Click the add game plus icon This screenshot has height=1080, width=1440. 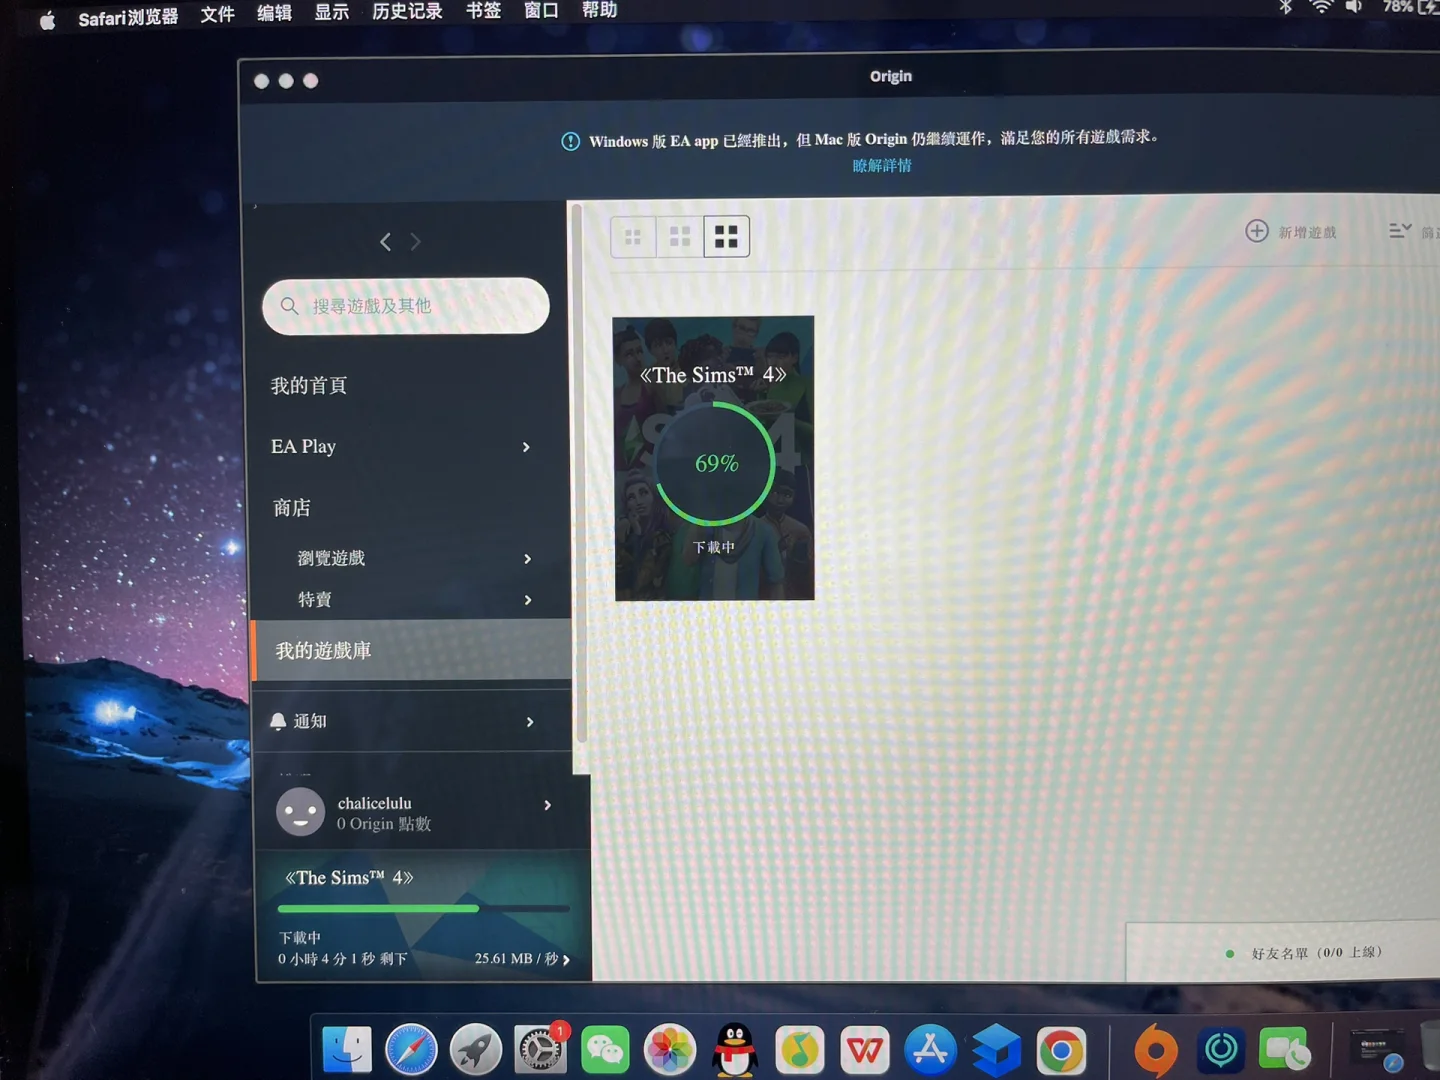tap(1257, 231)
